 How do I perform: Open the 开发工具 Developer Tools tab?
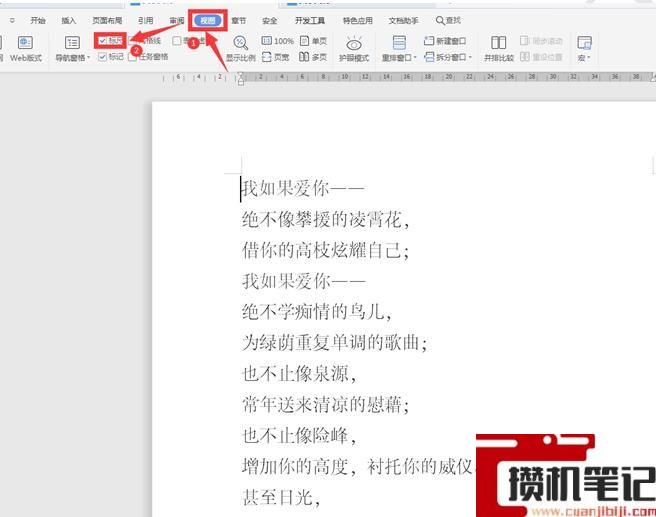pyautogui.click(x=310, y=20)
